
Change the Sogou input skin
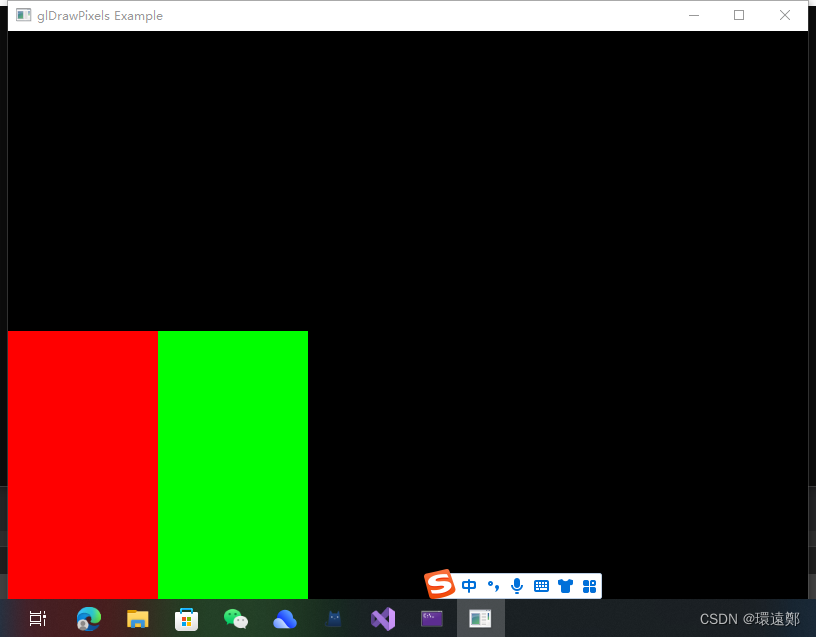point(565,586)
